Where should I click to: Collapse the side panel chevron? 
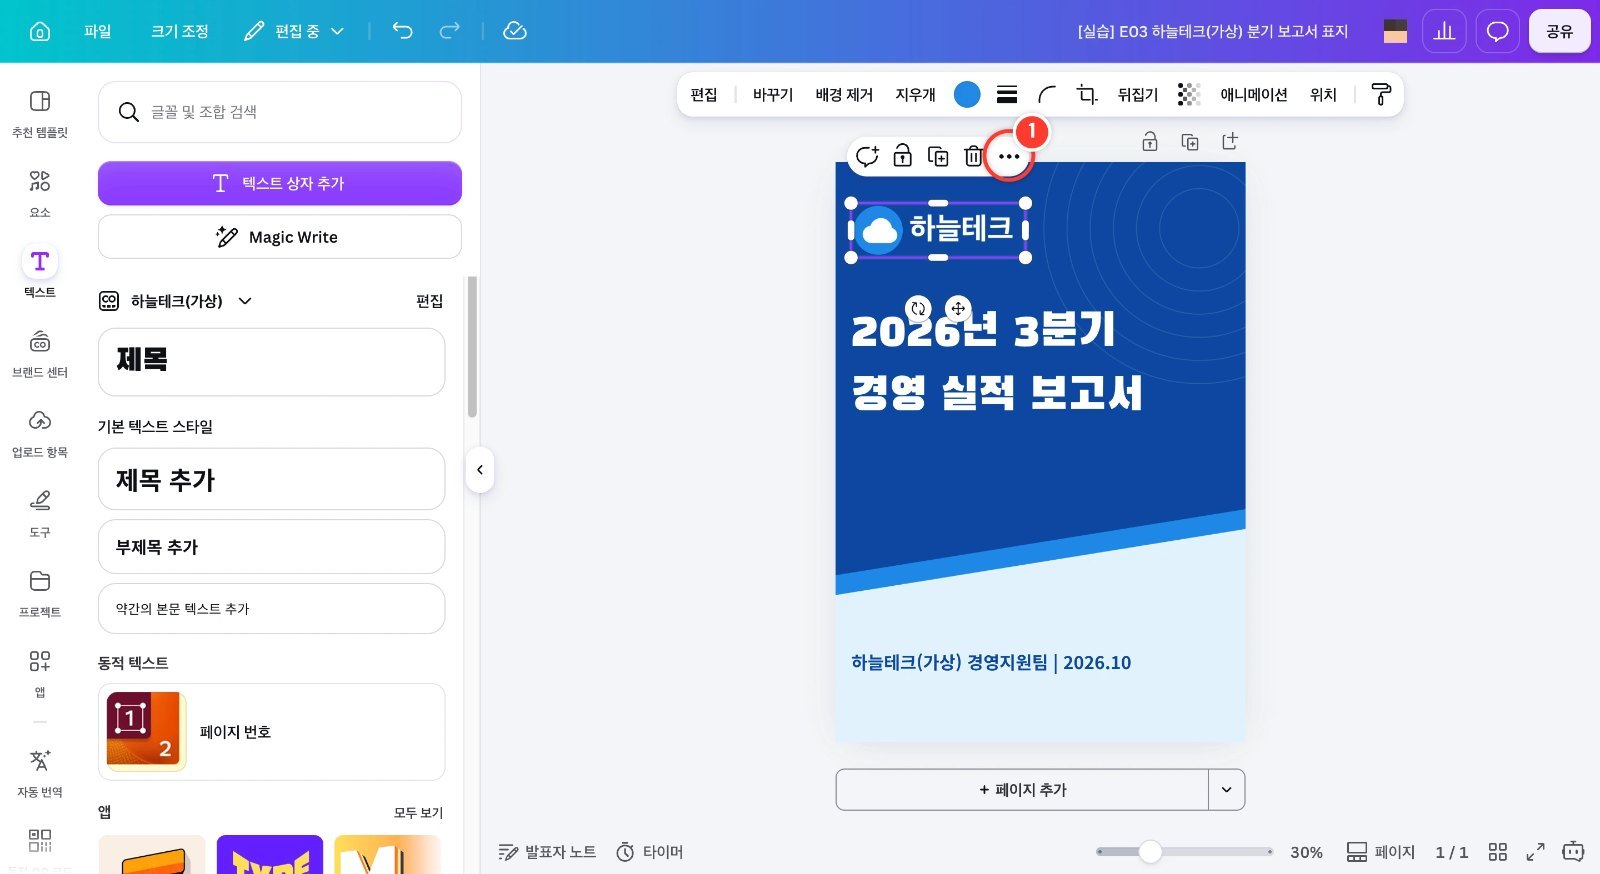(480, 470)
